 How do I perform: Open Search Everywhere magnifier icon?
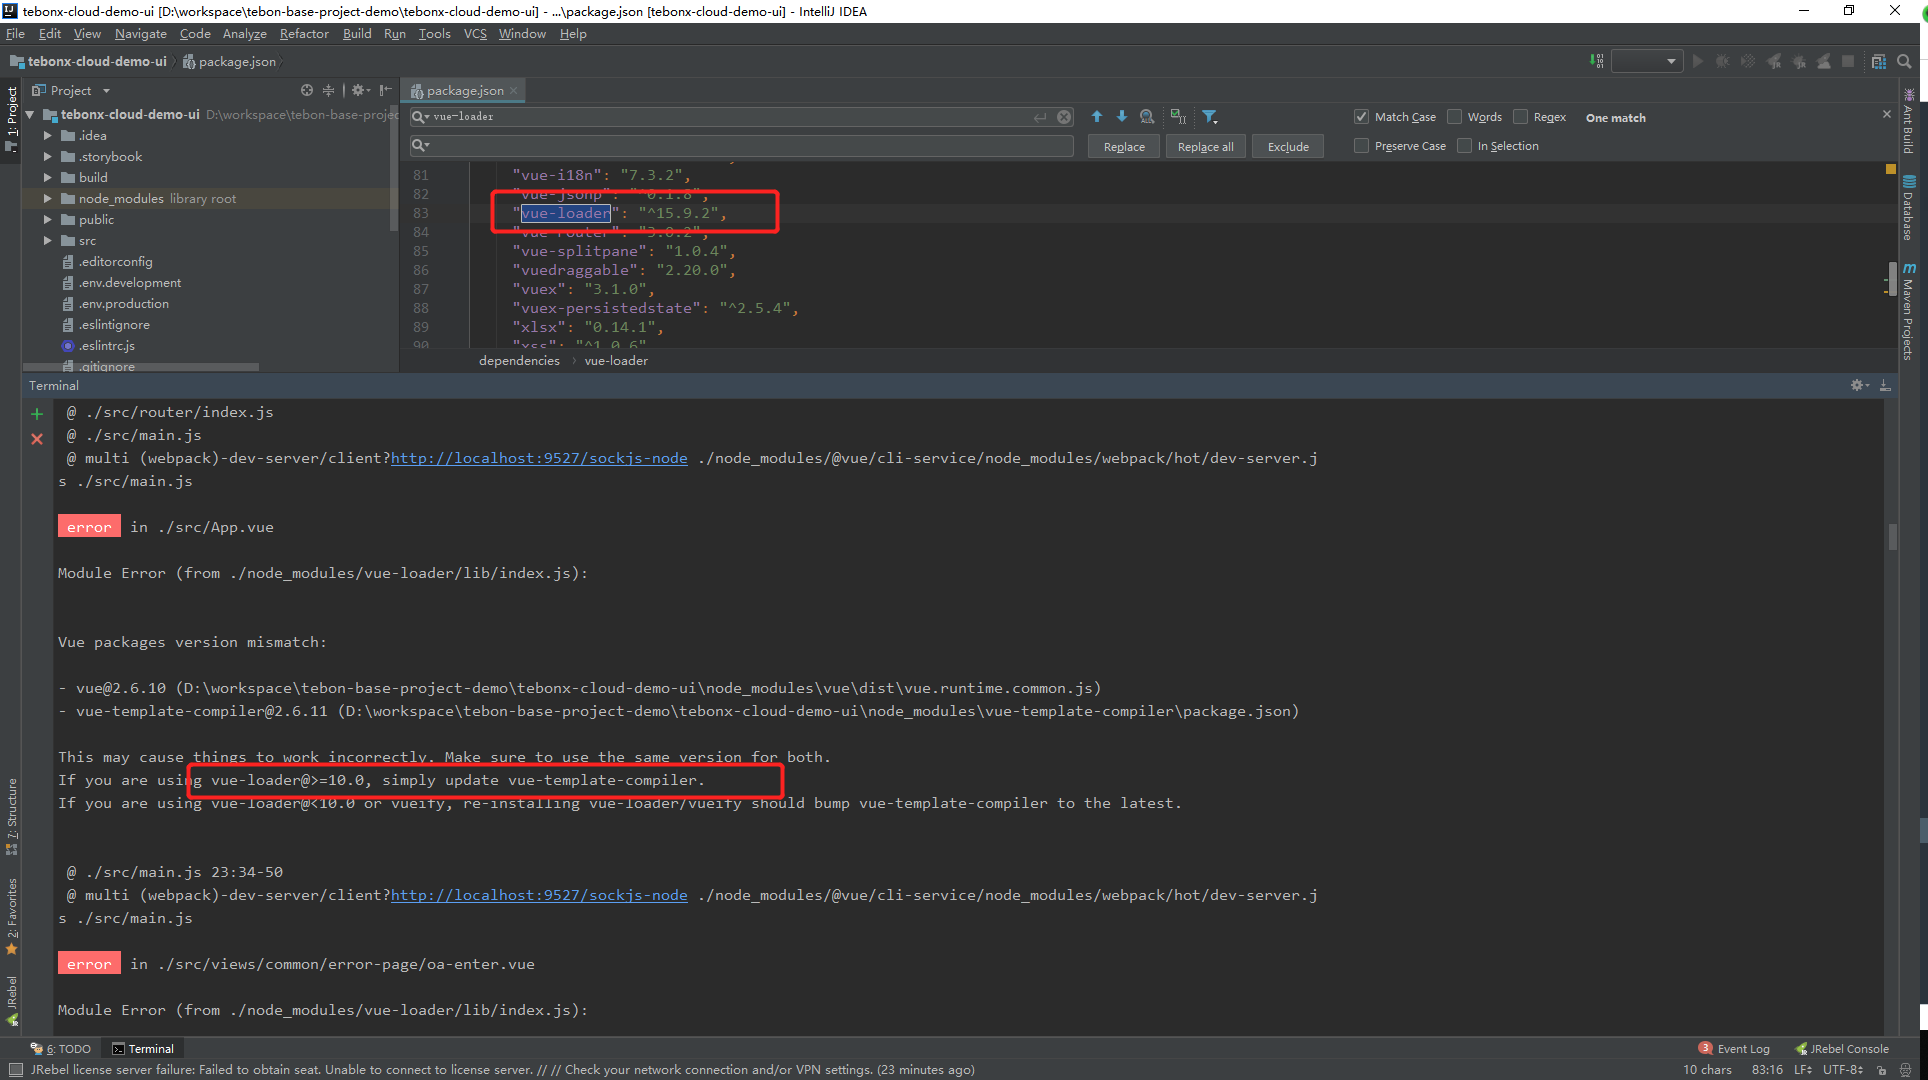point(1904,61)
